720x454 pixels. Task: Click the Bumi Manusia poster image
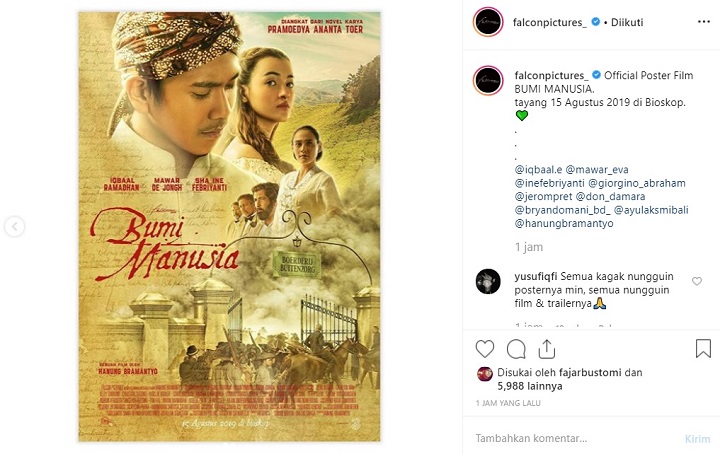[x=229, y=227]
